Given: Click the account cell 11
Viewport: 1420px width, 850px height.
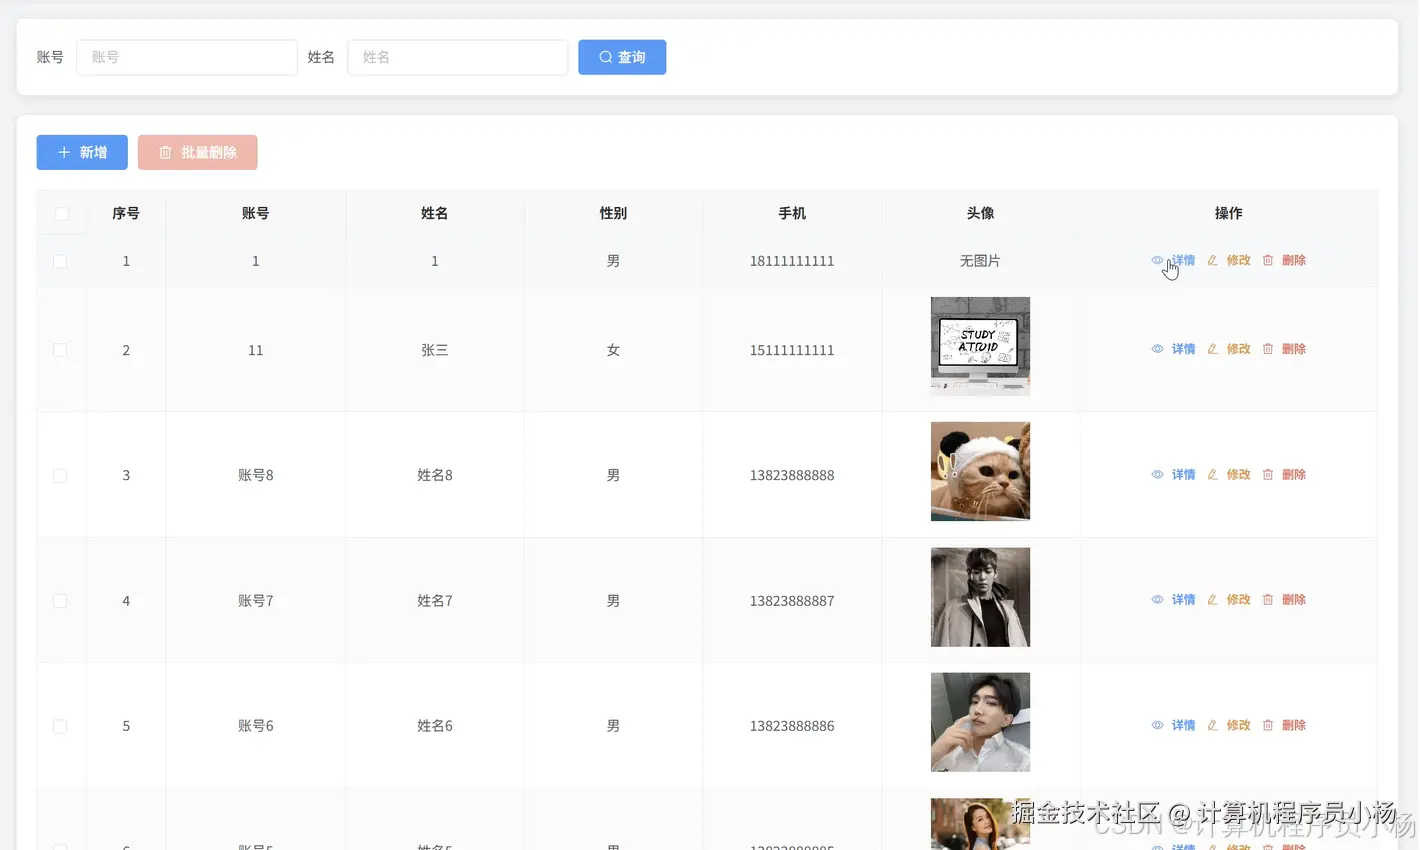Looking at the screenshot, I should click(x=256, y=350).
